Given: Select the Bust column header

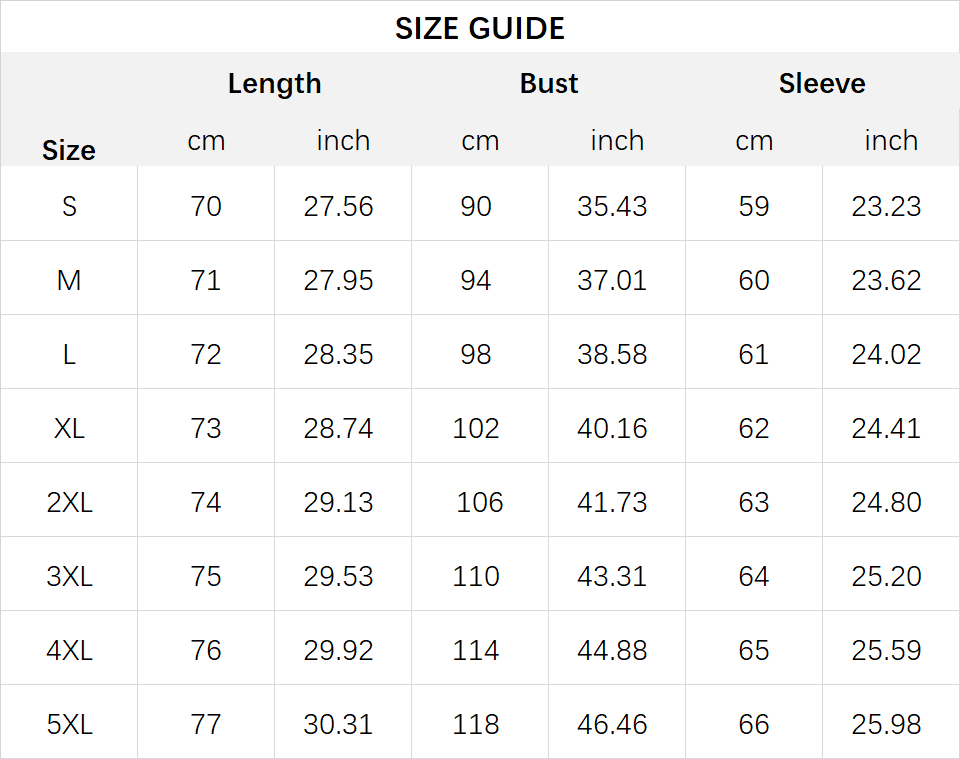Looking at the screenshot, I should [549, 83].
